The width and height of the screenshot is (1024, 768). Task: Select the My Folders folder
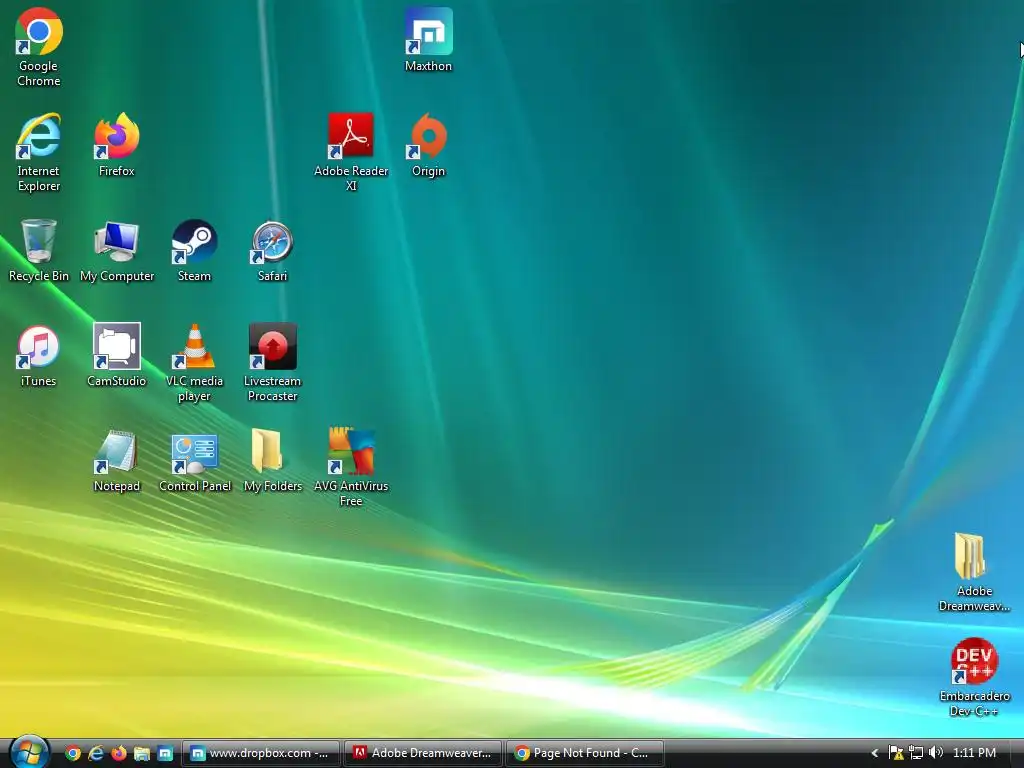[272, 460]
